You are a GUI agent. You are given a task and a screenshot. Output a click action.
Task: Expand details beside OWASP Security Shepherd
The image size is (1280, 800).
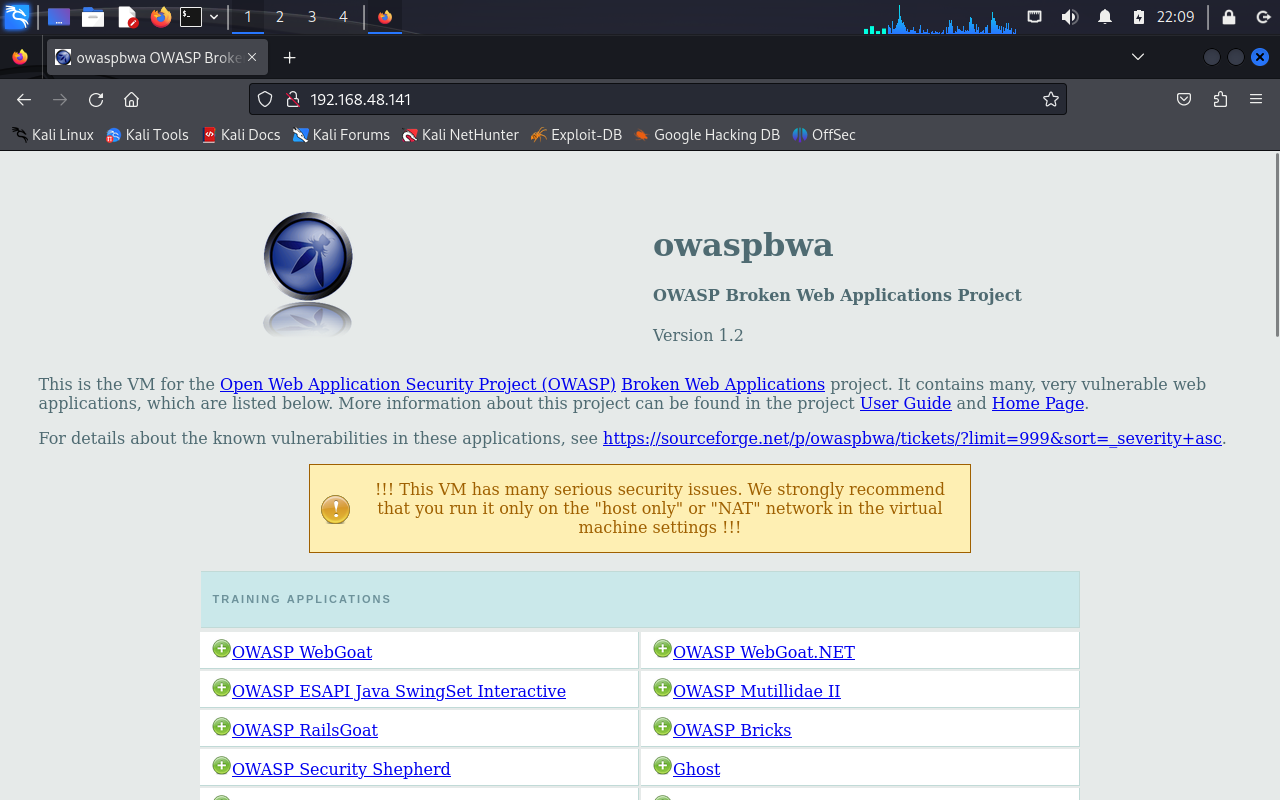point(222,766)
